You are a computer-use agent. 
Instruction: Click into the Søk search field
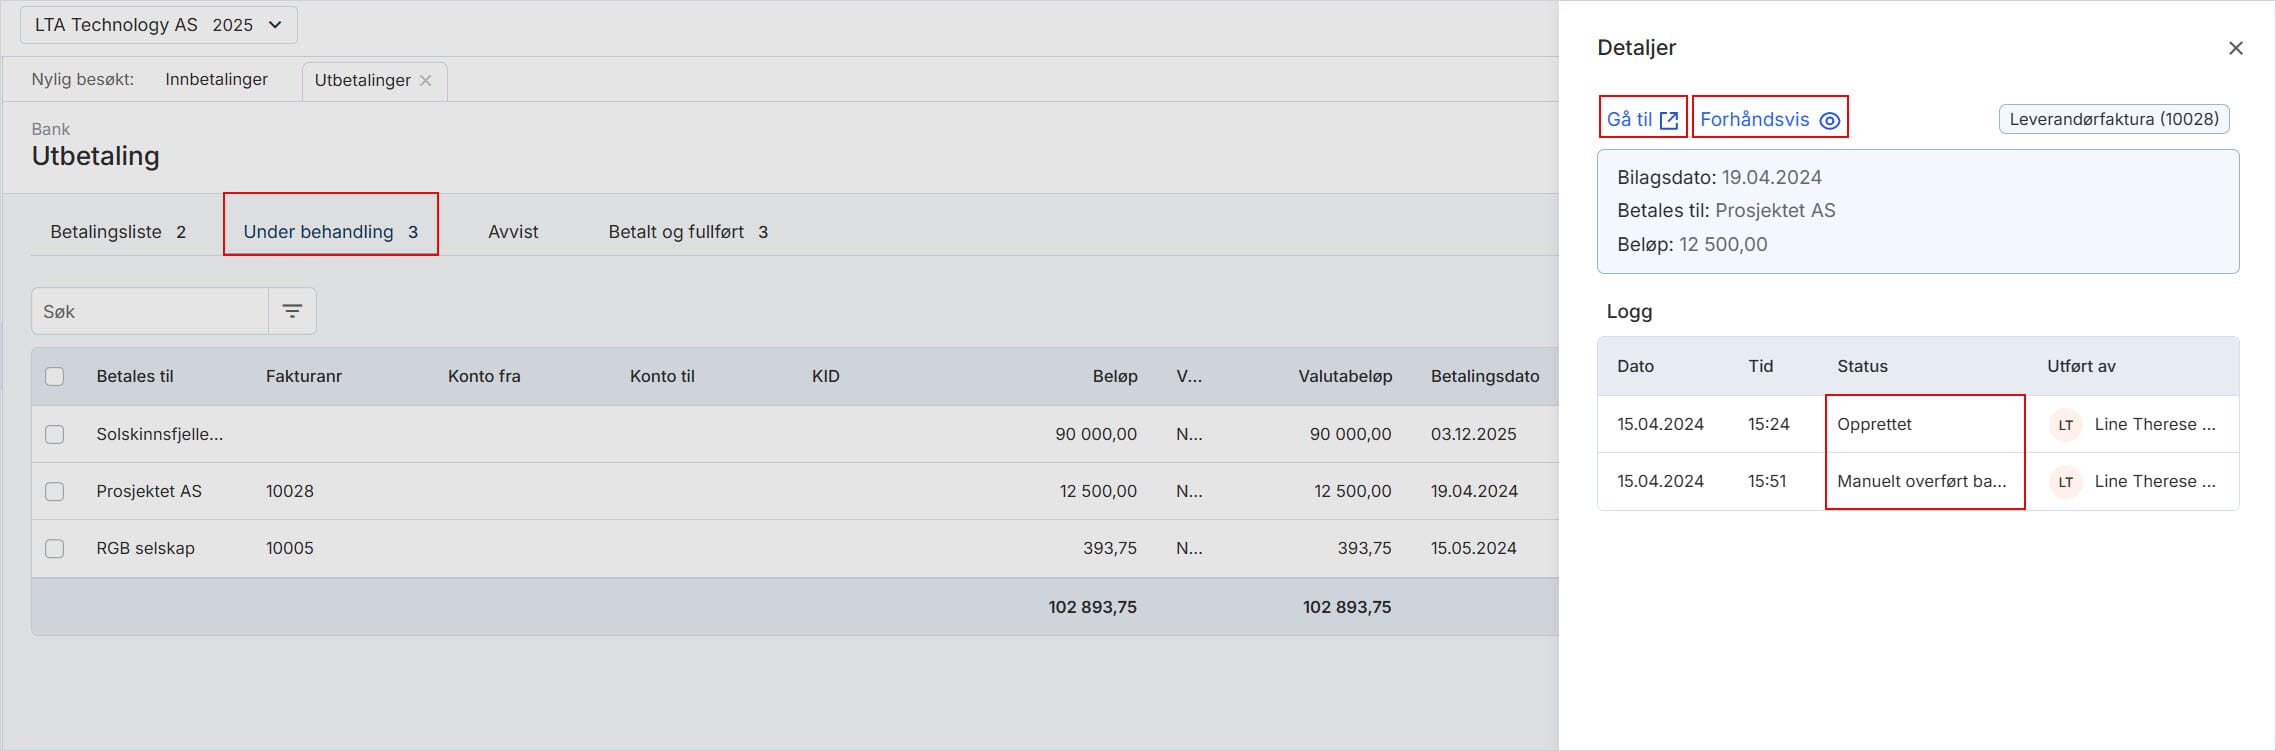pyautogui.click(x=150, y=312)
